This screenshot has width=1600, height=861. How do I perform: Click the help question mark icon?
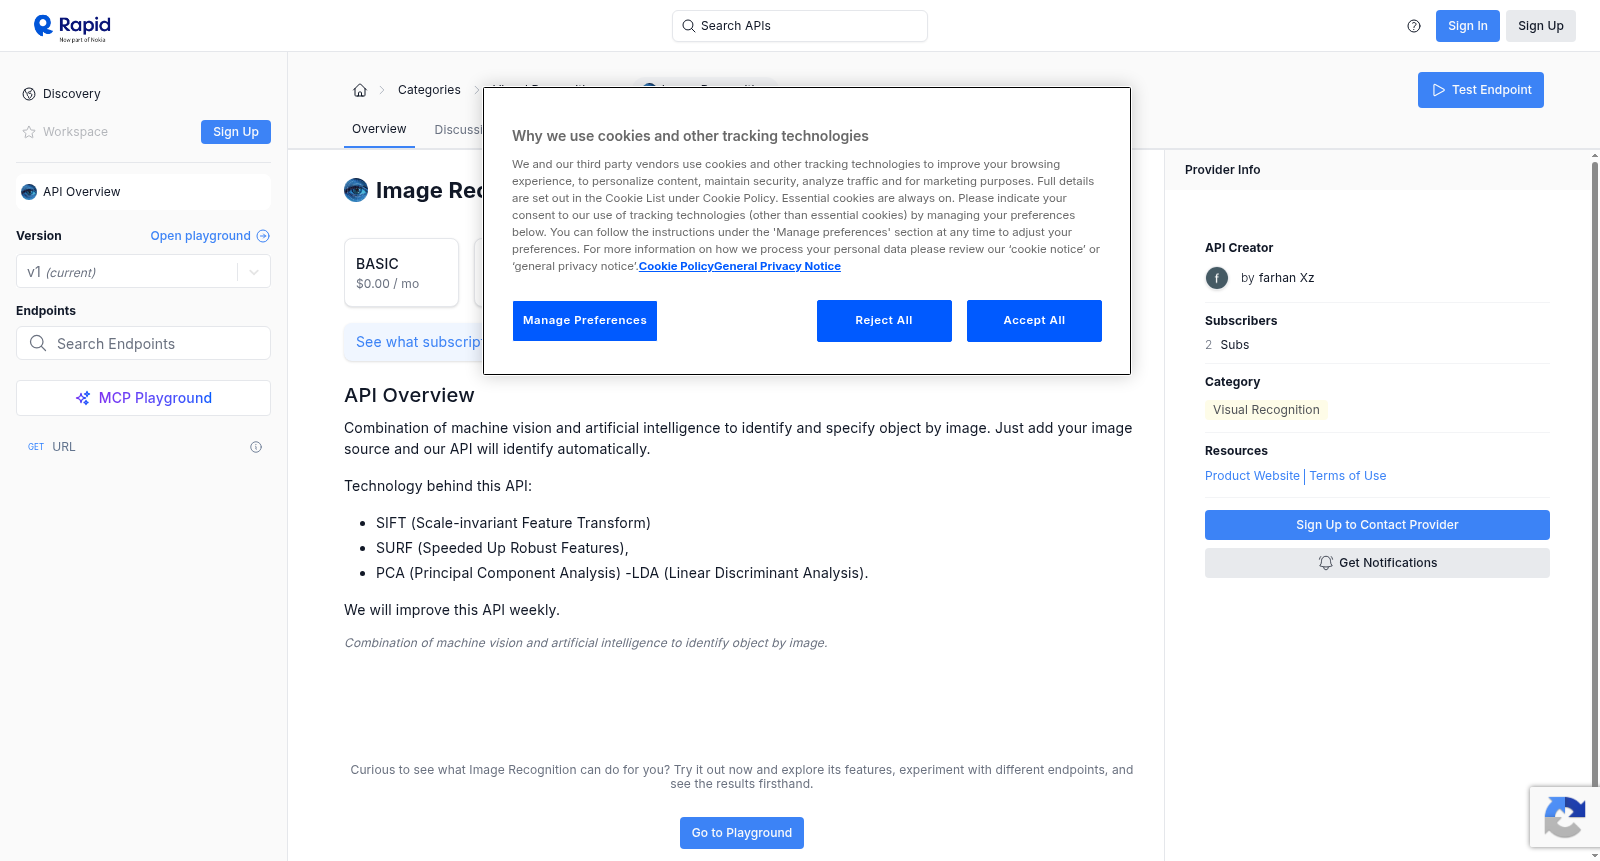click(1414, 26)
